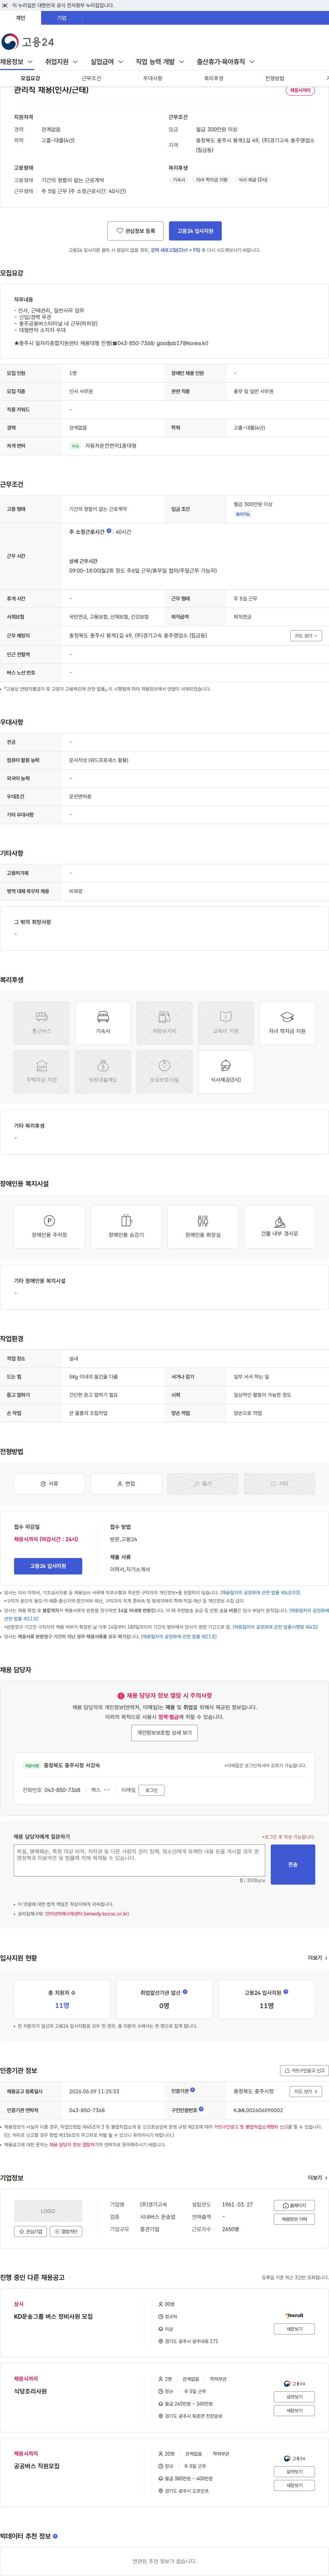This screenshot has height=2576, width=329.
Task: Open 더보기 in 입사지원 현황
Action: 317,1958
